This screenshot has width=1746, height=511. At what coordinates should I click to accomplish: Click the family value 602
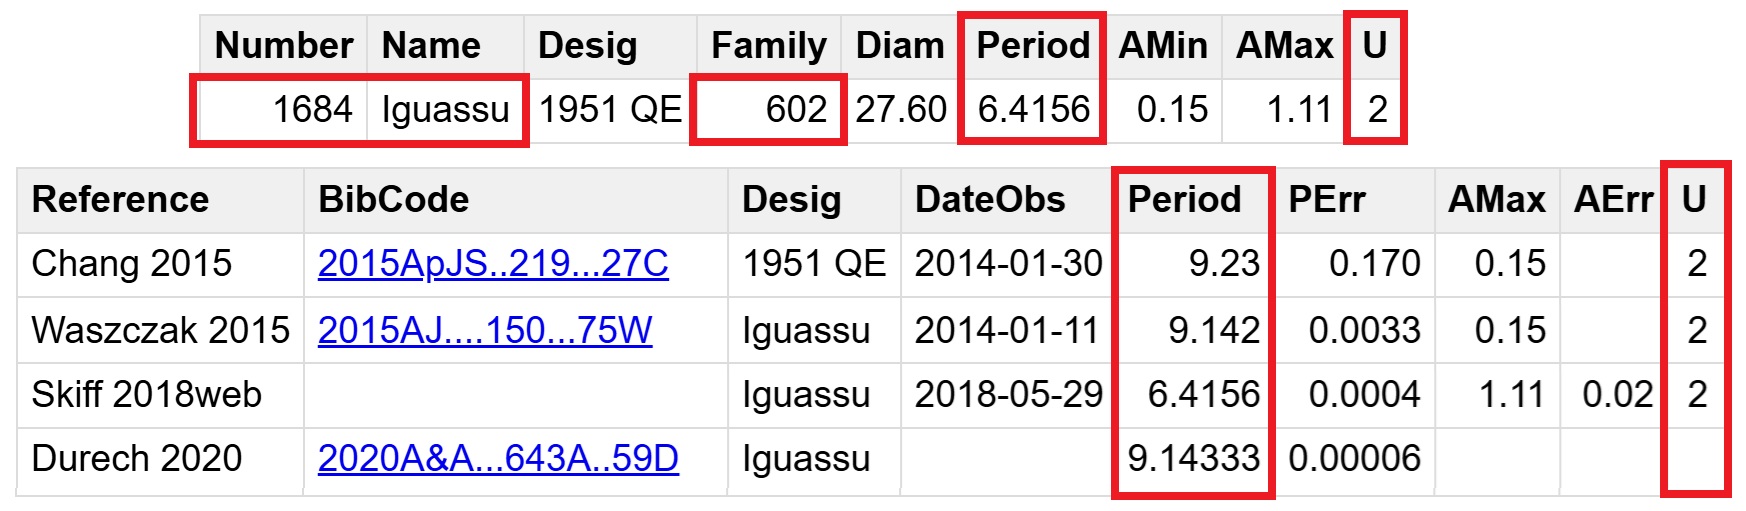796,110
